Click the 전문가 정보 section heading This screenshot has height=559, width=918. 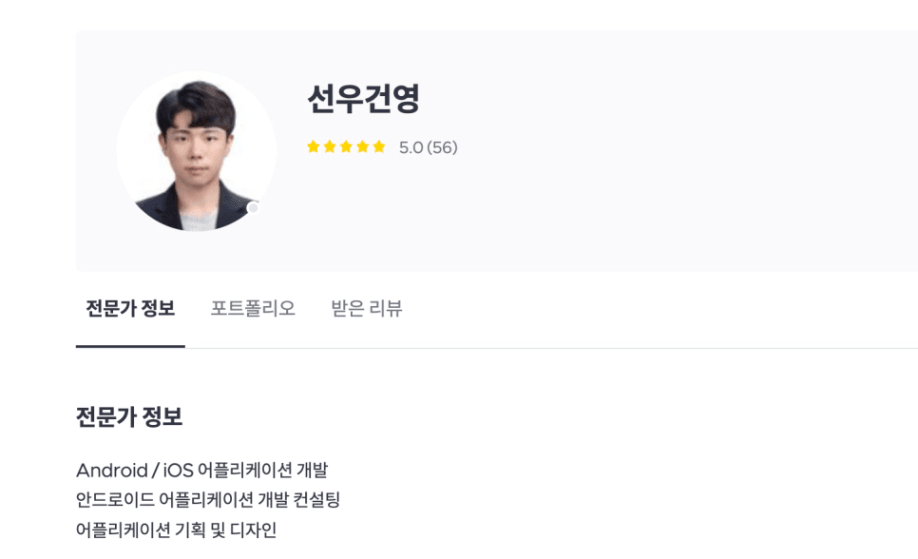click(129, 417)
